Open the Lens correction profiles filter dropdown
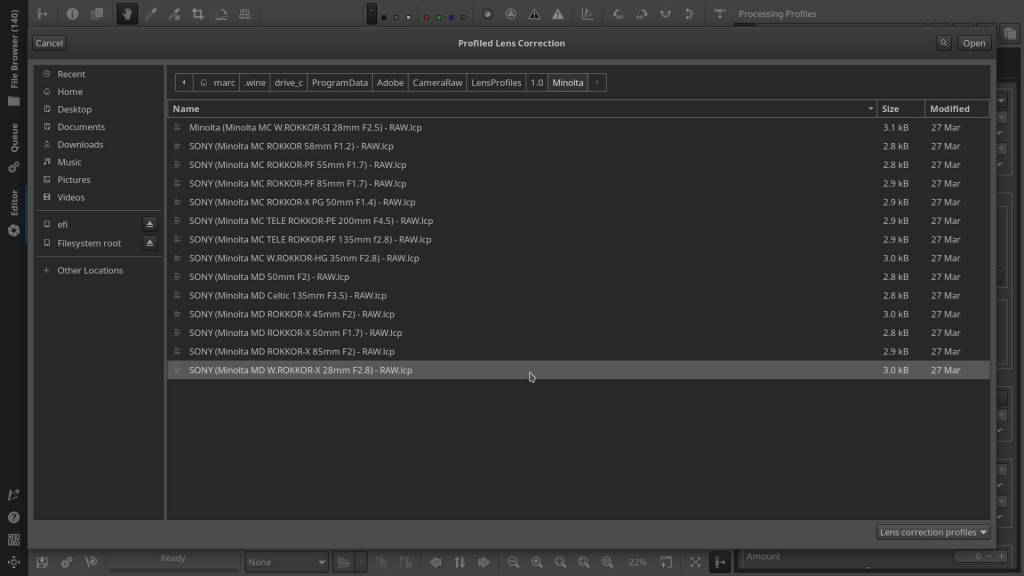Screen dimensions: 1024x576 933,532
